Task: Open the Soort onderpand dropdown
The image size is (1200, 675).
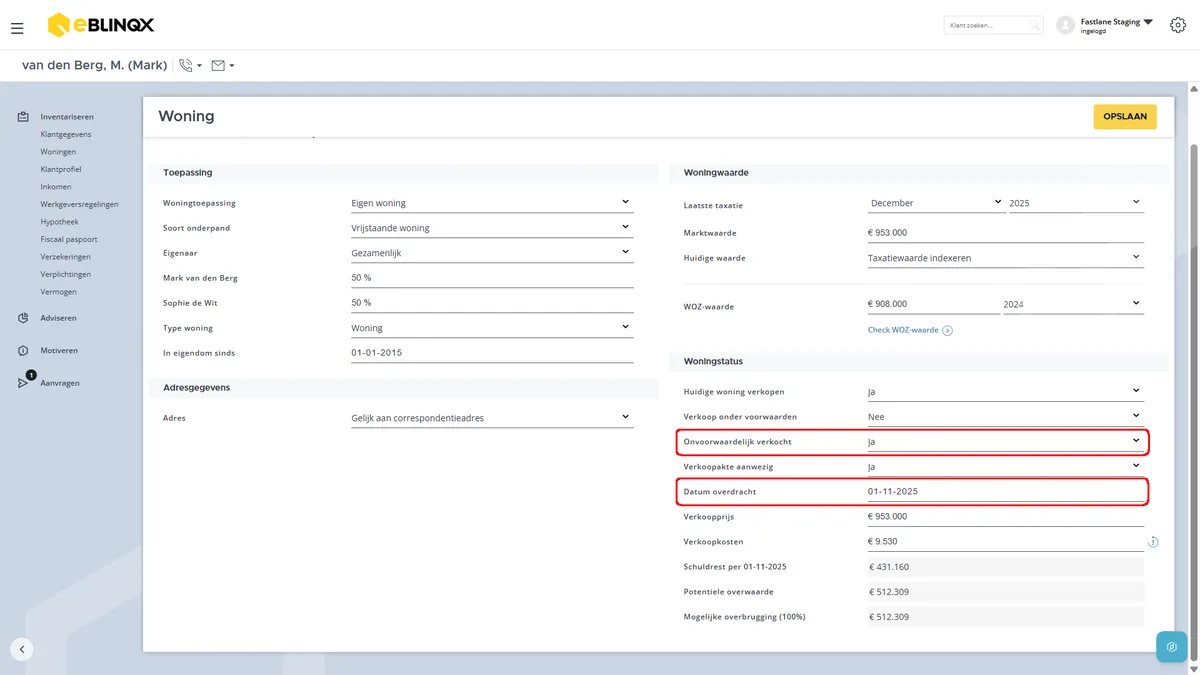Action: click(491, 228)
